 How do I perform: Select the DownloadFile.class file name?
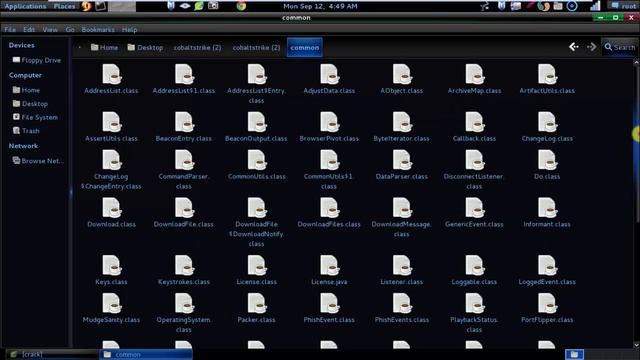[184, 224]
